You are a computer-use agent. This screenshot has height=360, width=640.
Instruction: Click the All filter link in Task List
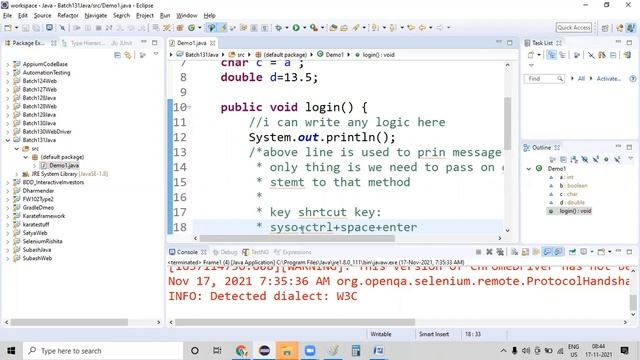point(581,78)
